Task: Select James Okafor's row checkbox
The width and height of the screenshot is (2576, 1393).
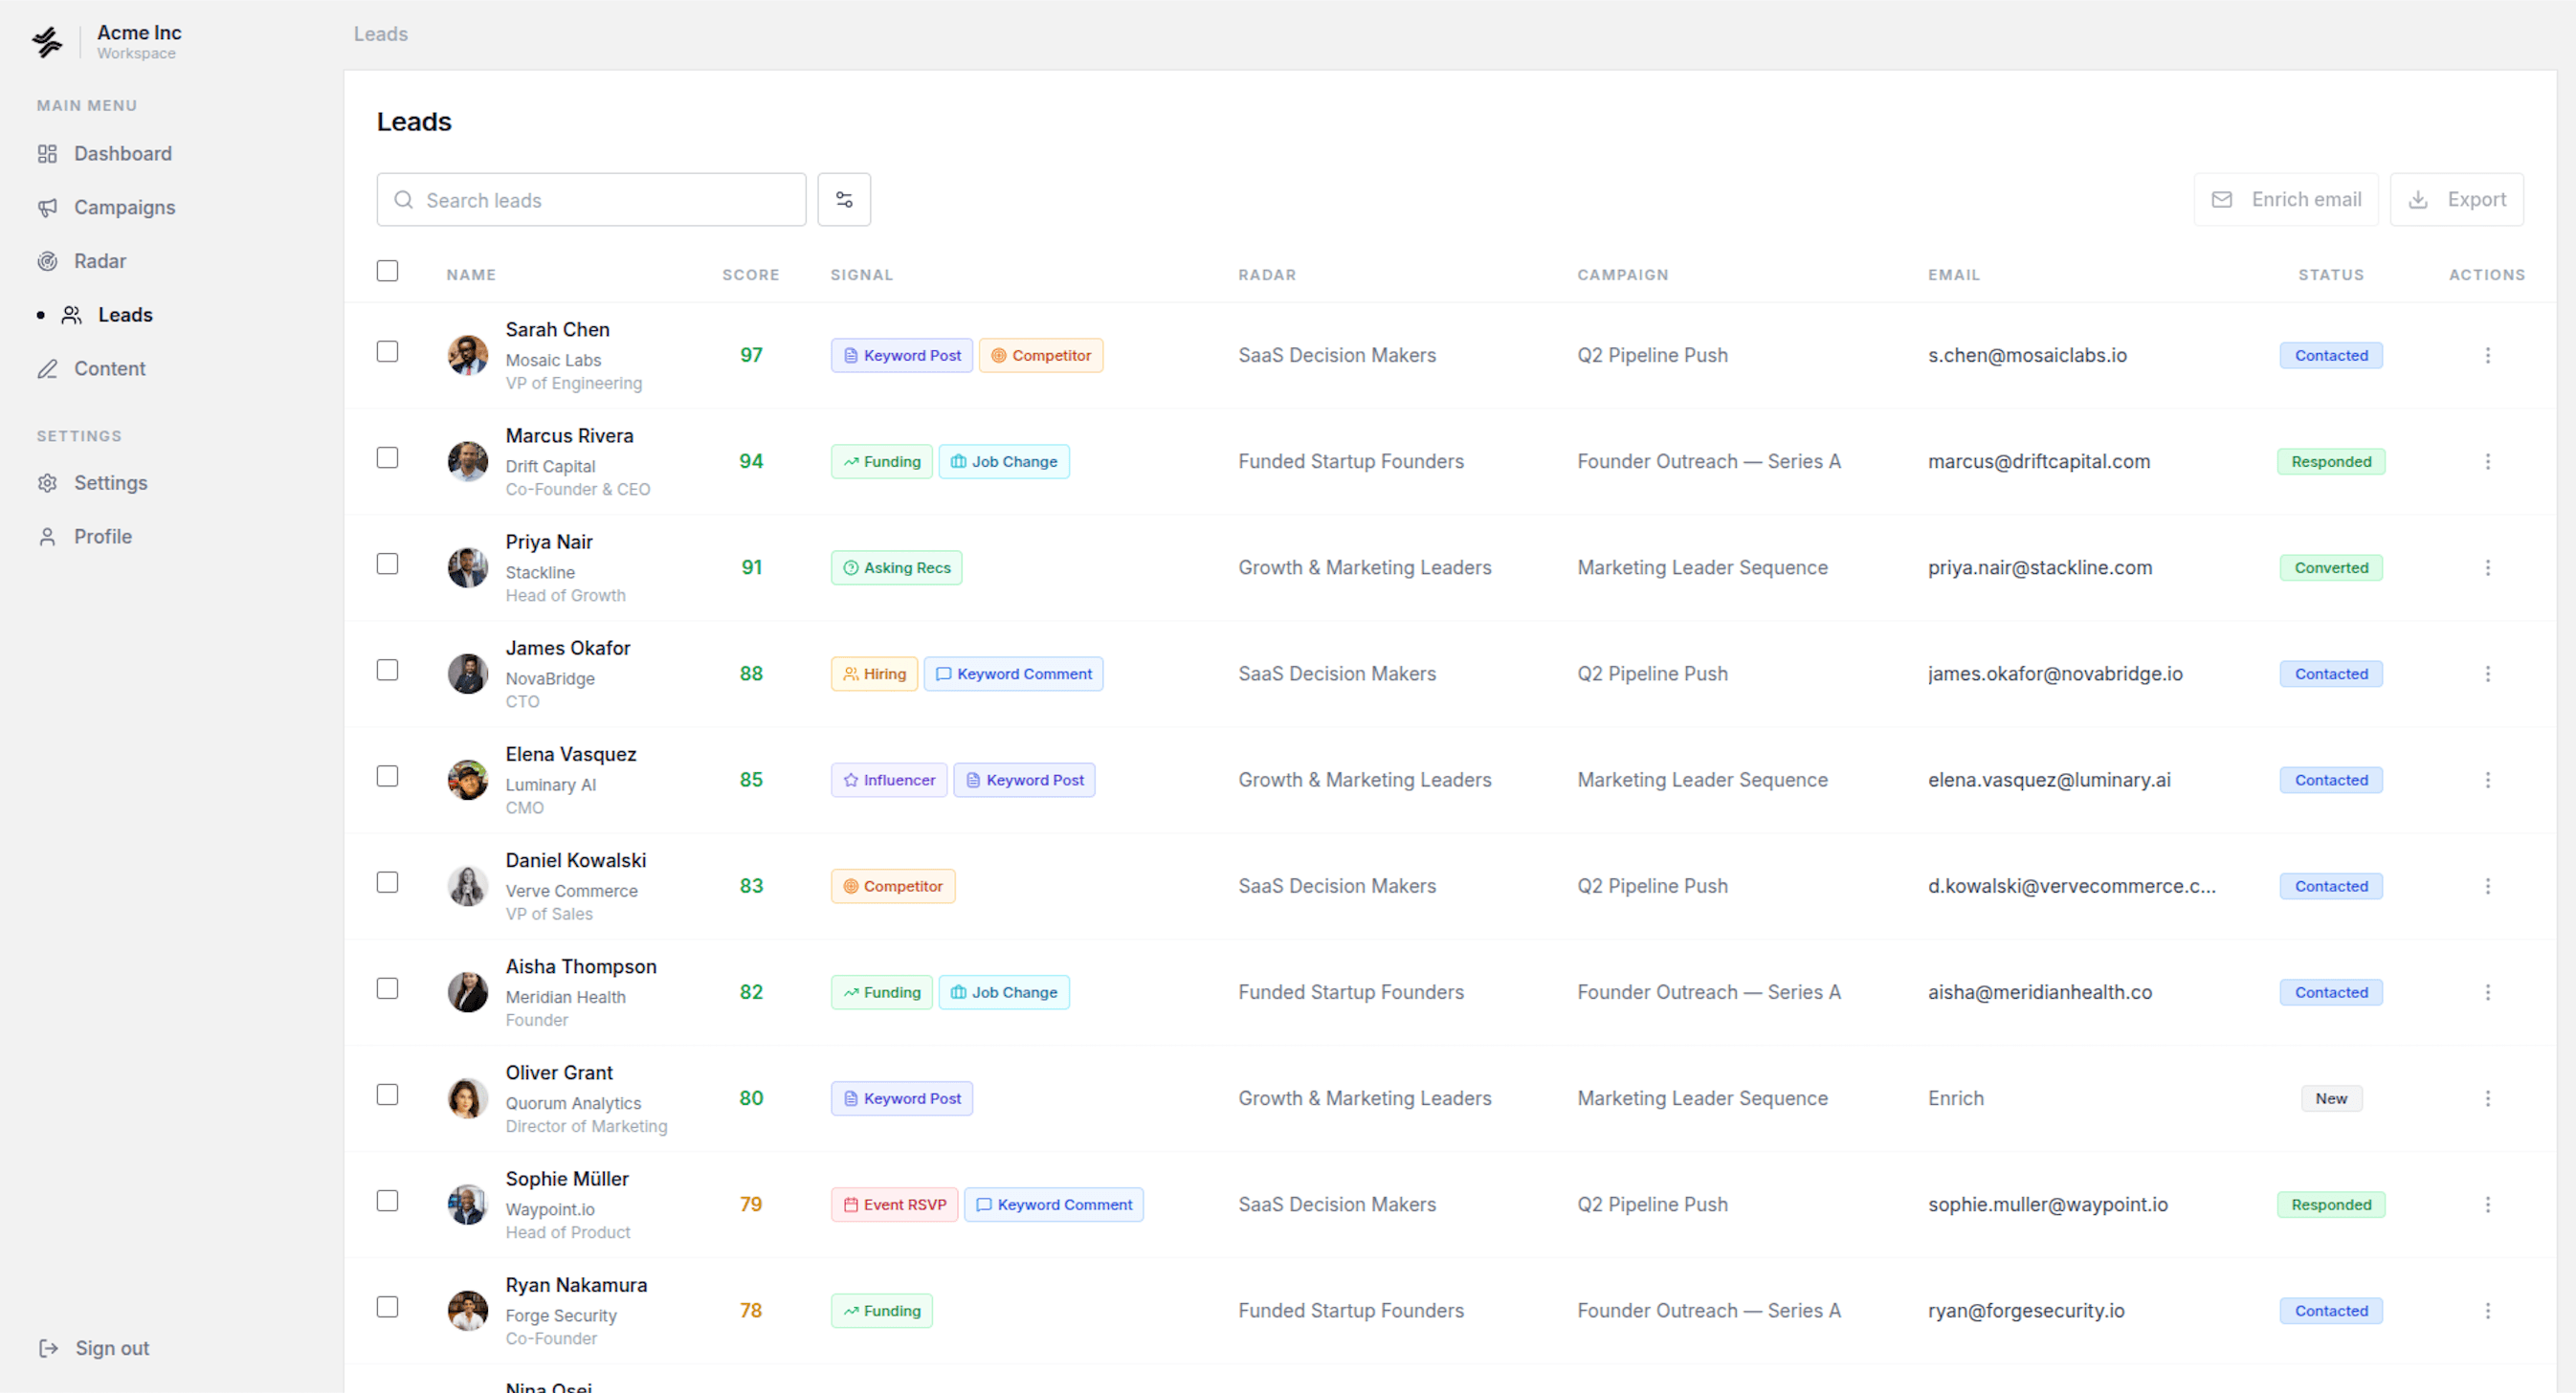Action: click(x=387, y=670)
